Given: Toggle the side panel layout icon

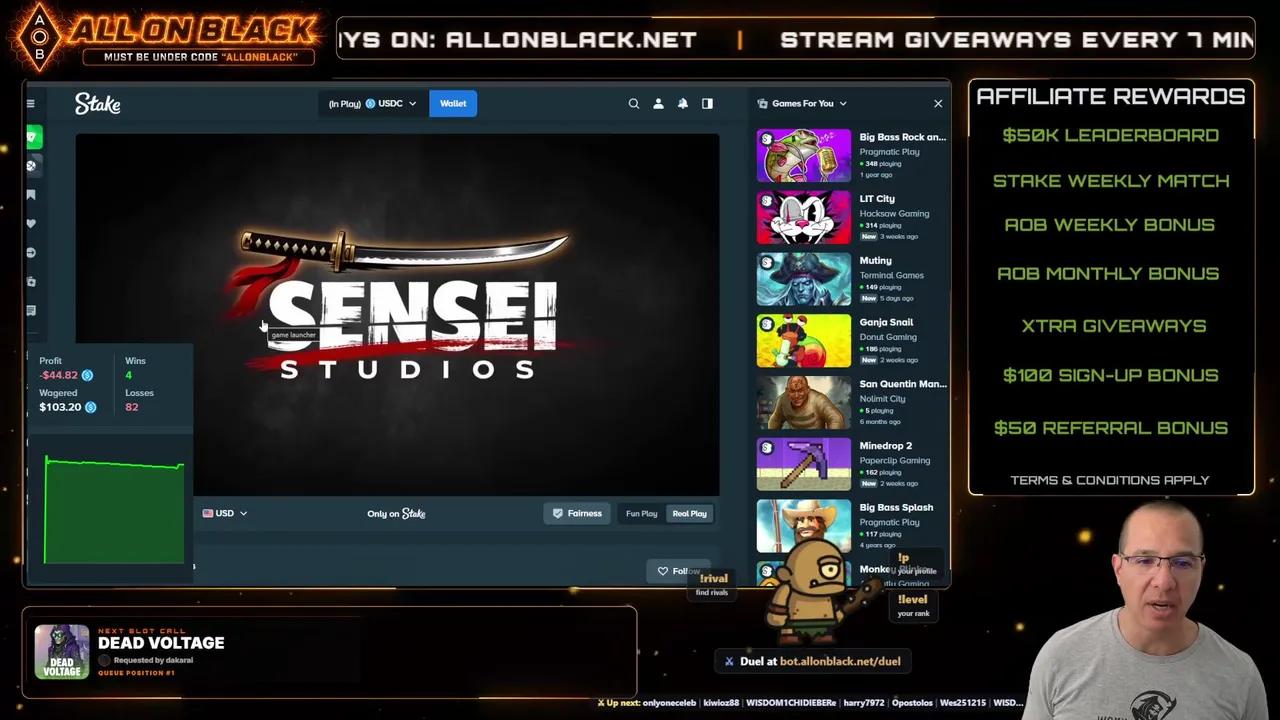Looking at the screenshot, I should [707, 104].
